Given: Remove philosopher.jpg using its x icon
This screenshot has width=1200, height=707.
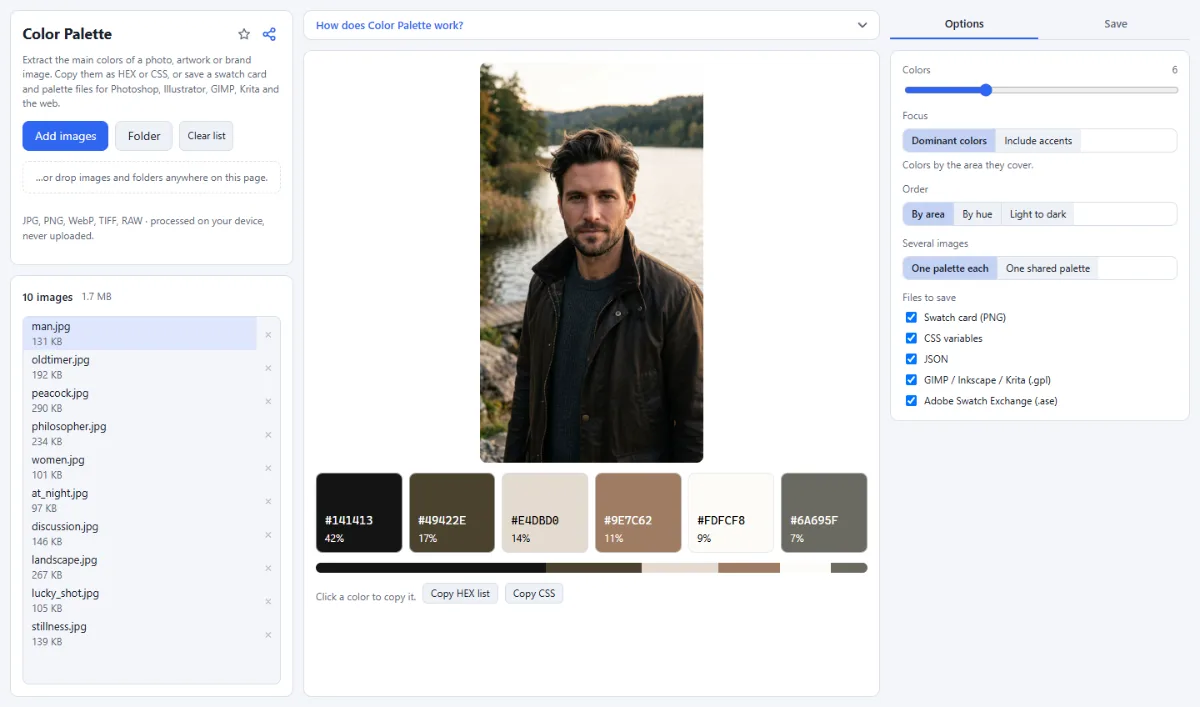Looking at the screenshot, I should point(268,435).
